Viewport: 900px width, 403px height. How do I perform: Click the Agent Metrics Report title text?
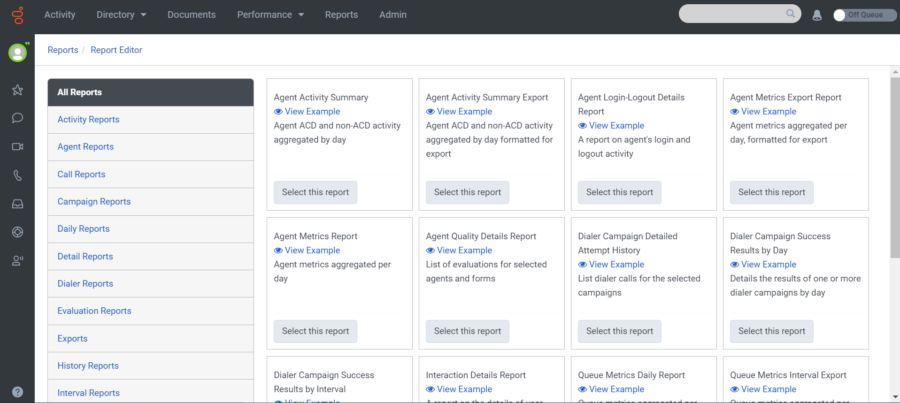click(x=315, y=237)
